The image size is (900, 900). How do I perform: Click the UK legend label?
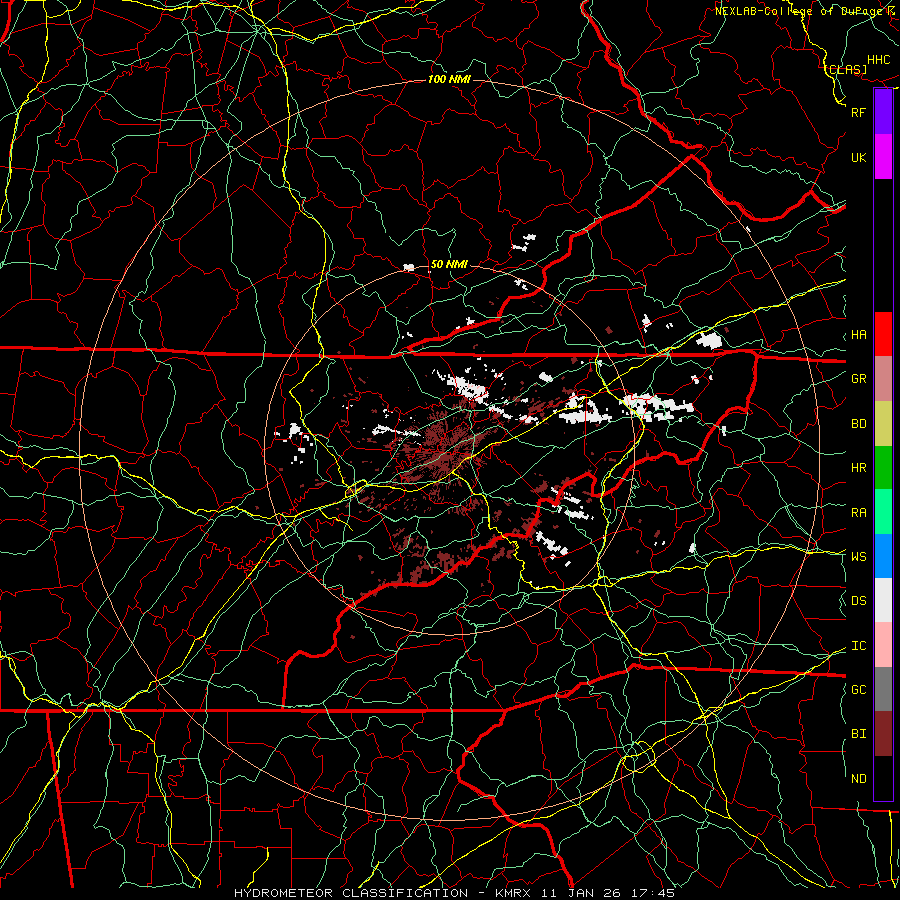click(858, 157)
